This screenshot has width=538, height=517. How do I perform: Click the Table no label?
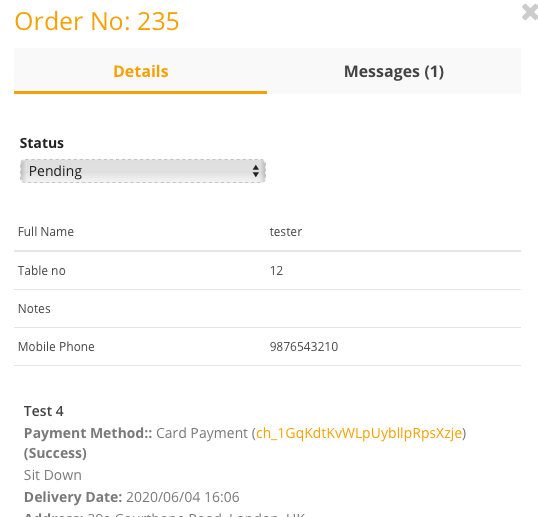(x=42, y=271)
